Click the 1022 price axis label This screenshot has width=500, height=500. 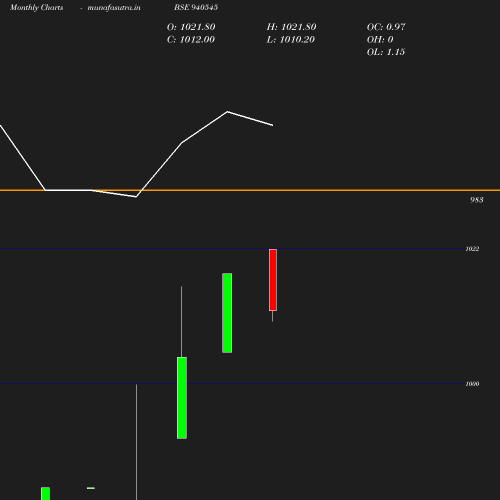click(472, 249)
